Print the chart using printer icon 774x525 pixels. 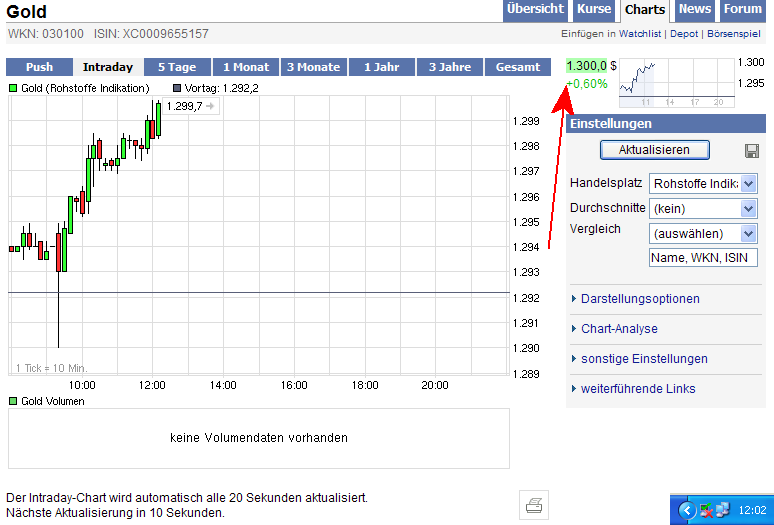pos(534,505)
